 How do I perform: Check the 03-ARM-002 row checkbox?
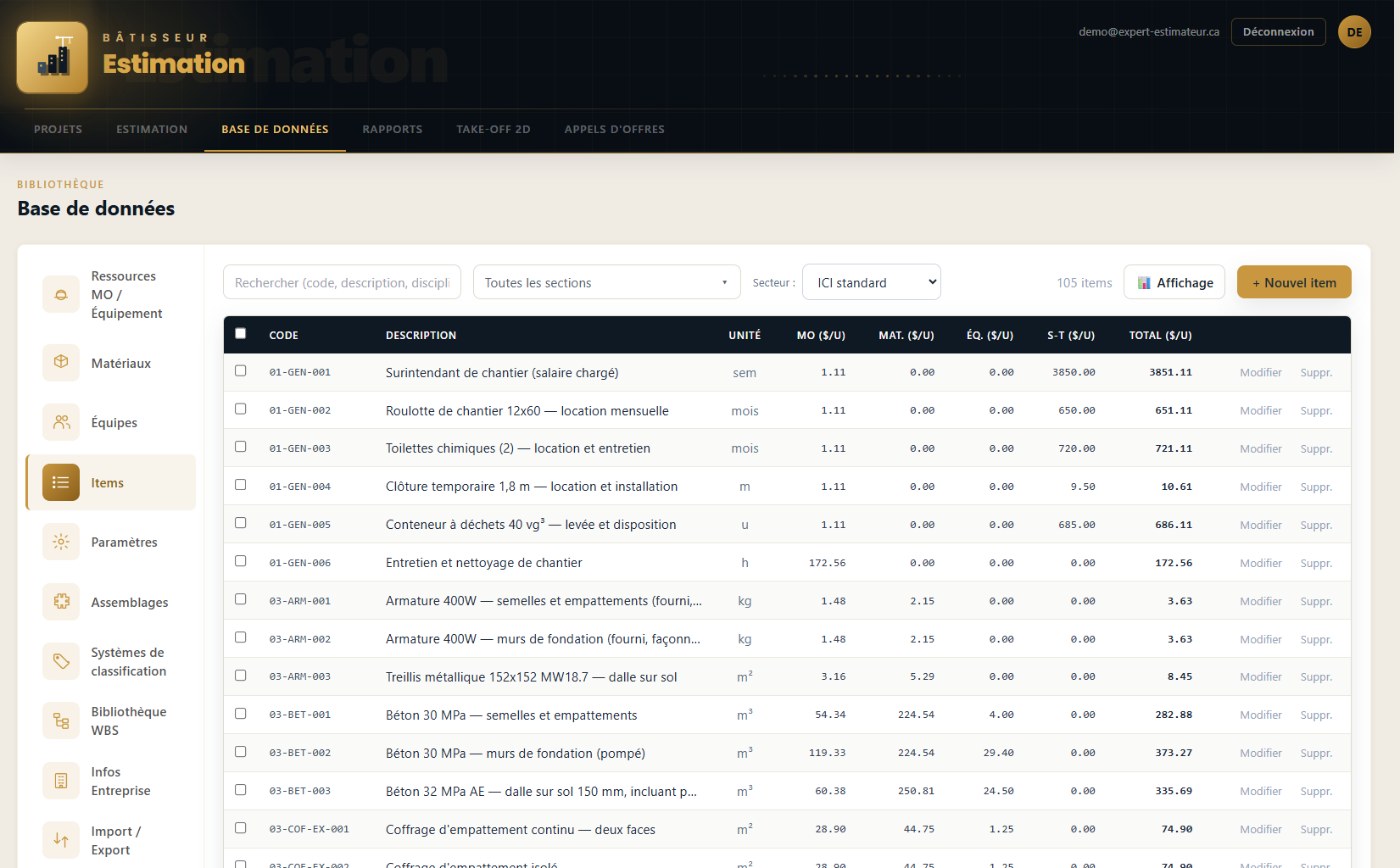[x=240, y=637]
